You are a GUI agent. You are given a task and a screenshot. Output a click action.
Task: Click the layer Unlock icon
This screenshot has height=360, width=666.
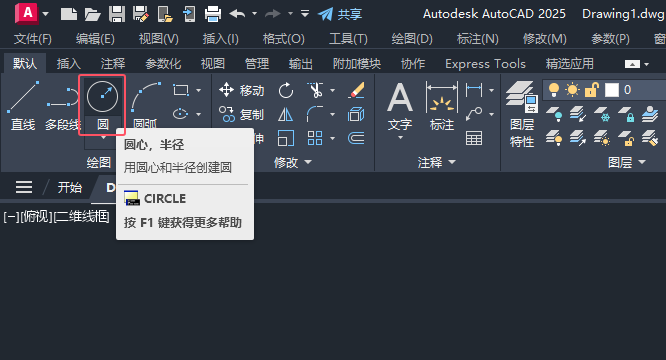(x=626, y=138)
